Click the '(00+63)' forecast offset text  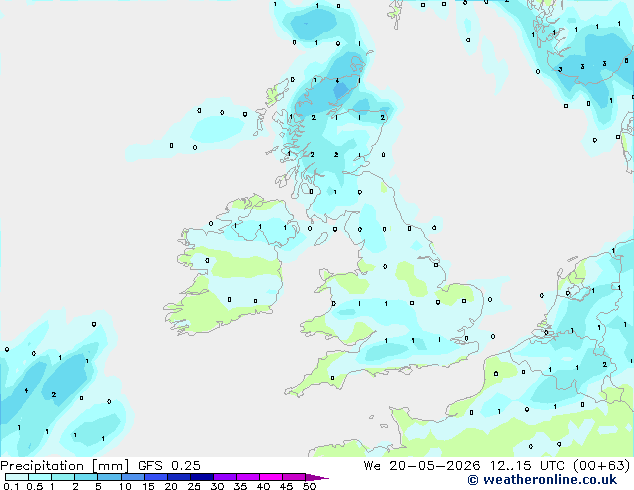pyautogui.click(x=602, y=466)
